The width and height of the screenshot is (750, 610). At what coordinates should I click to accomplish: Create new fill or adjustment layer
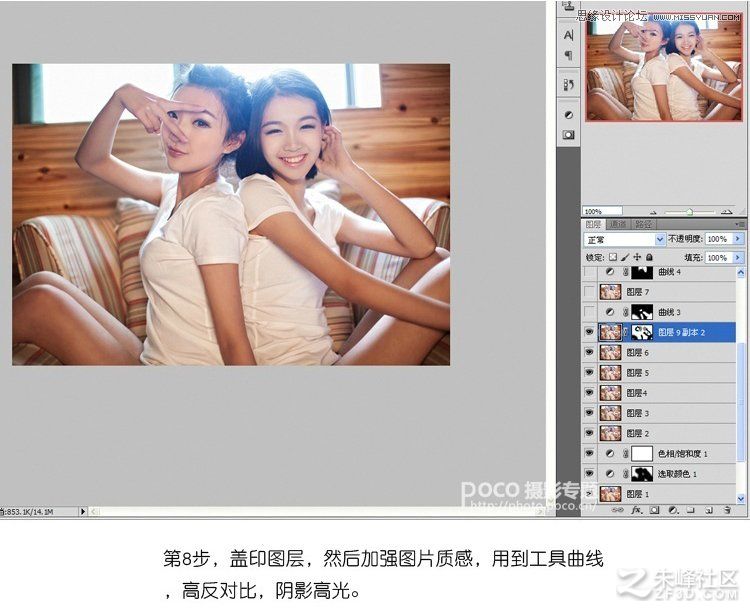click(x=673, y=510)
